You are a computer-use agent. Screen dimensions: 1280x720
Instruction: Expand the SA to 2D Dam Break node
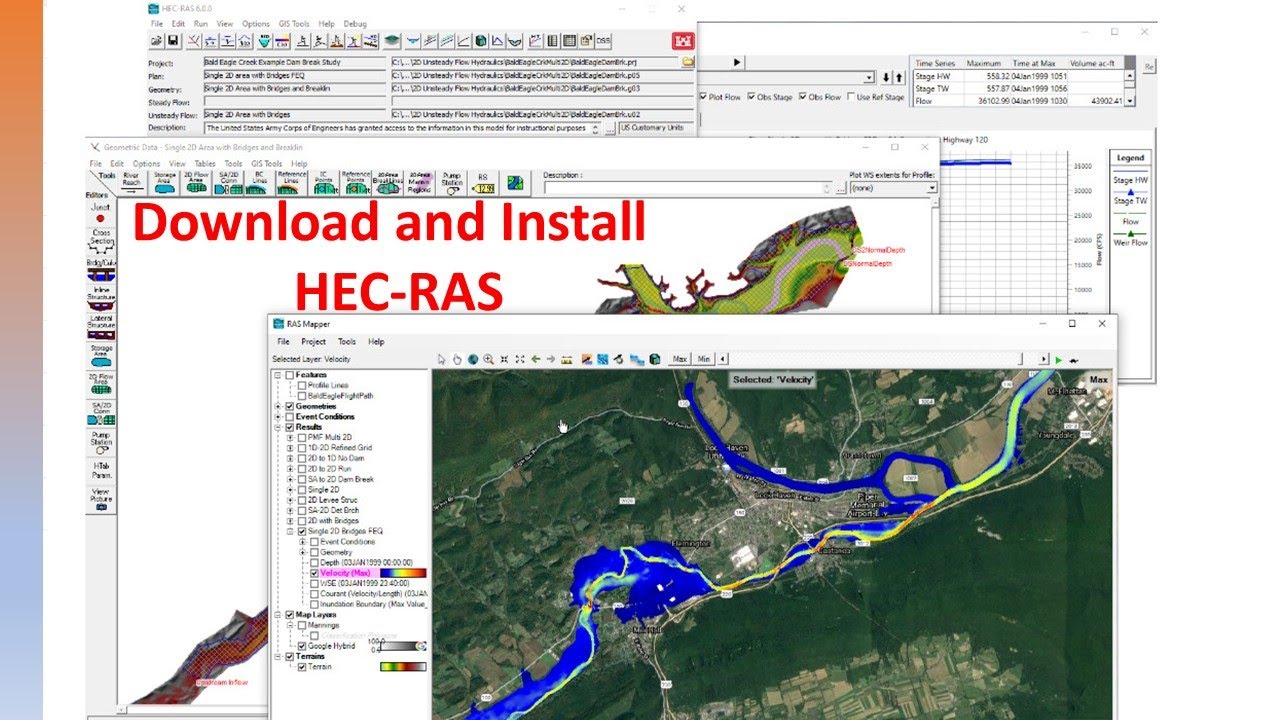(x=290, y=479)
